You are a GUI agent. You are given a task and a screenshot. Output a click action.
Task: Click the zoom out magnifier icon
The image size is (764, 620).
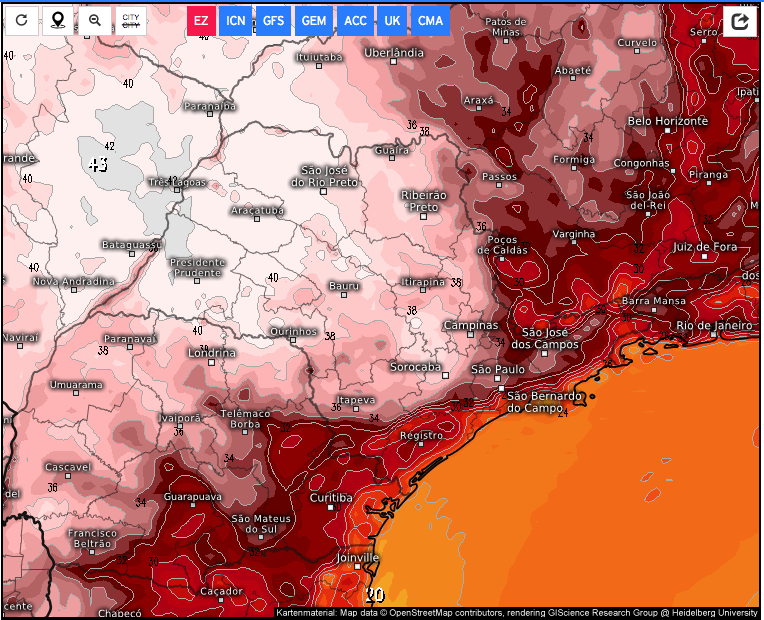click(94, 21)
